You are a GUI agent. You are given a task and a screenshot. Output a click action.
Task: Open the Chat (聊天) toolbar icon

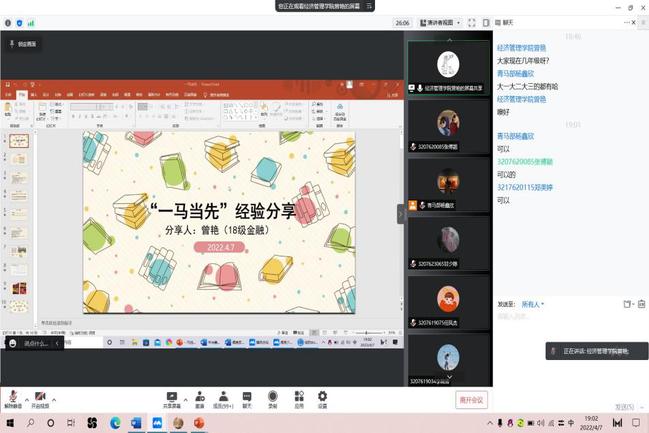point(247,399)
